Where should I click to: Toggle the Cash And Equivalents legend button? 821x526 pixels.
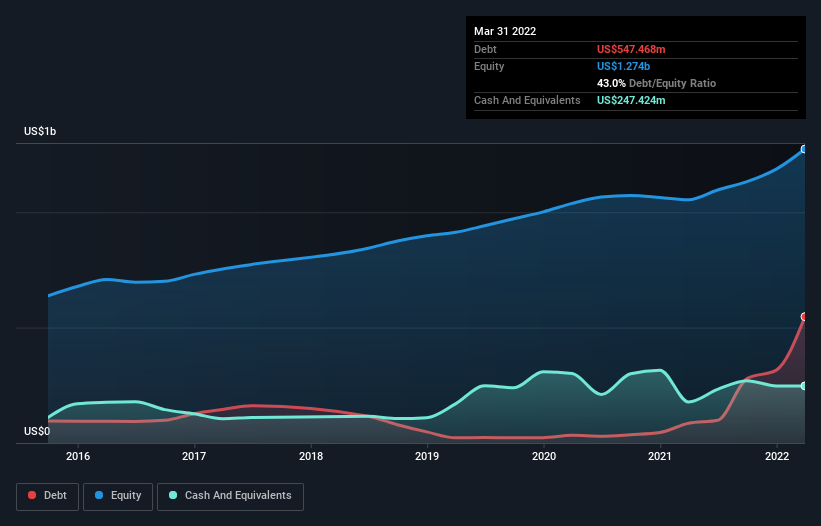230,496
